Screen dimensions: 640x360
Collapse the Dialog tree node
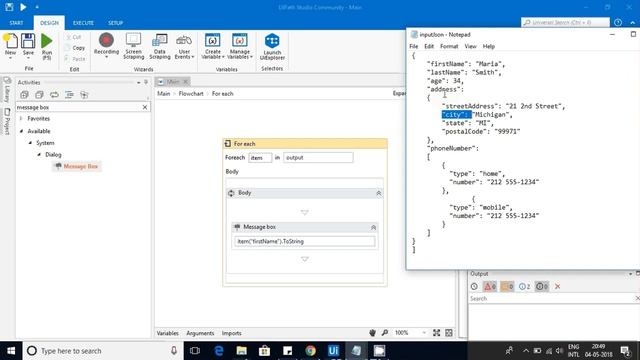point(39,155)
